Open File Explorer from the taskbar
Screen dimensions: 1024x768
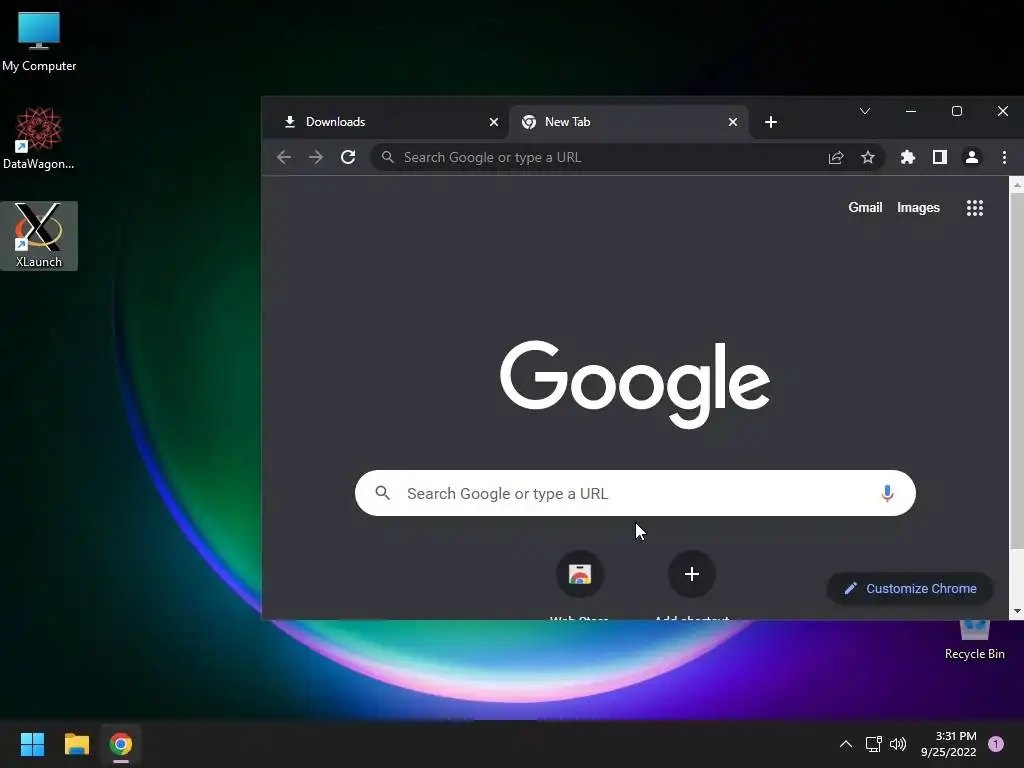coord(76,744)
